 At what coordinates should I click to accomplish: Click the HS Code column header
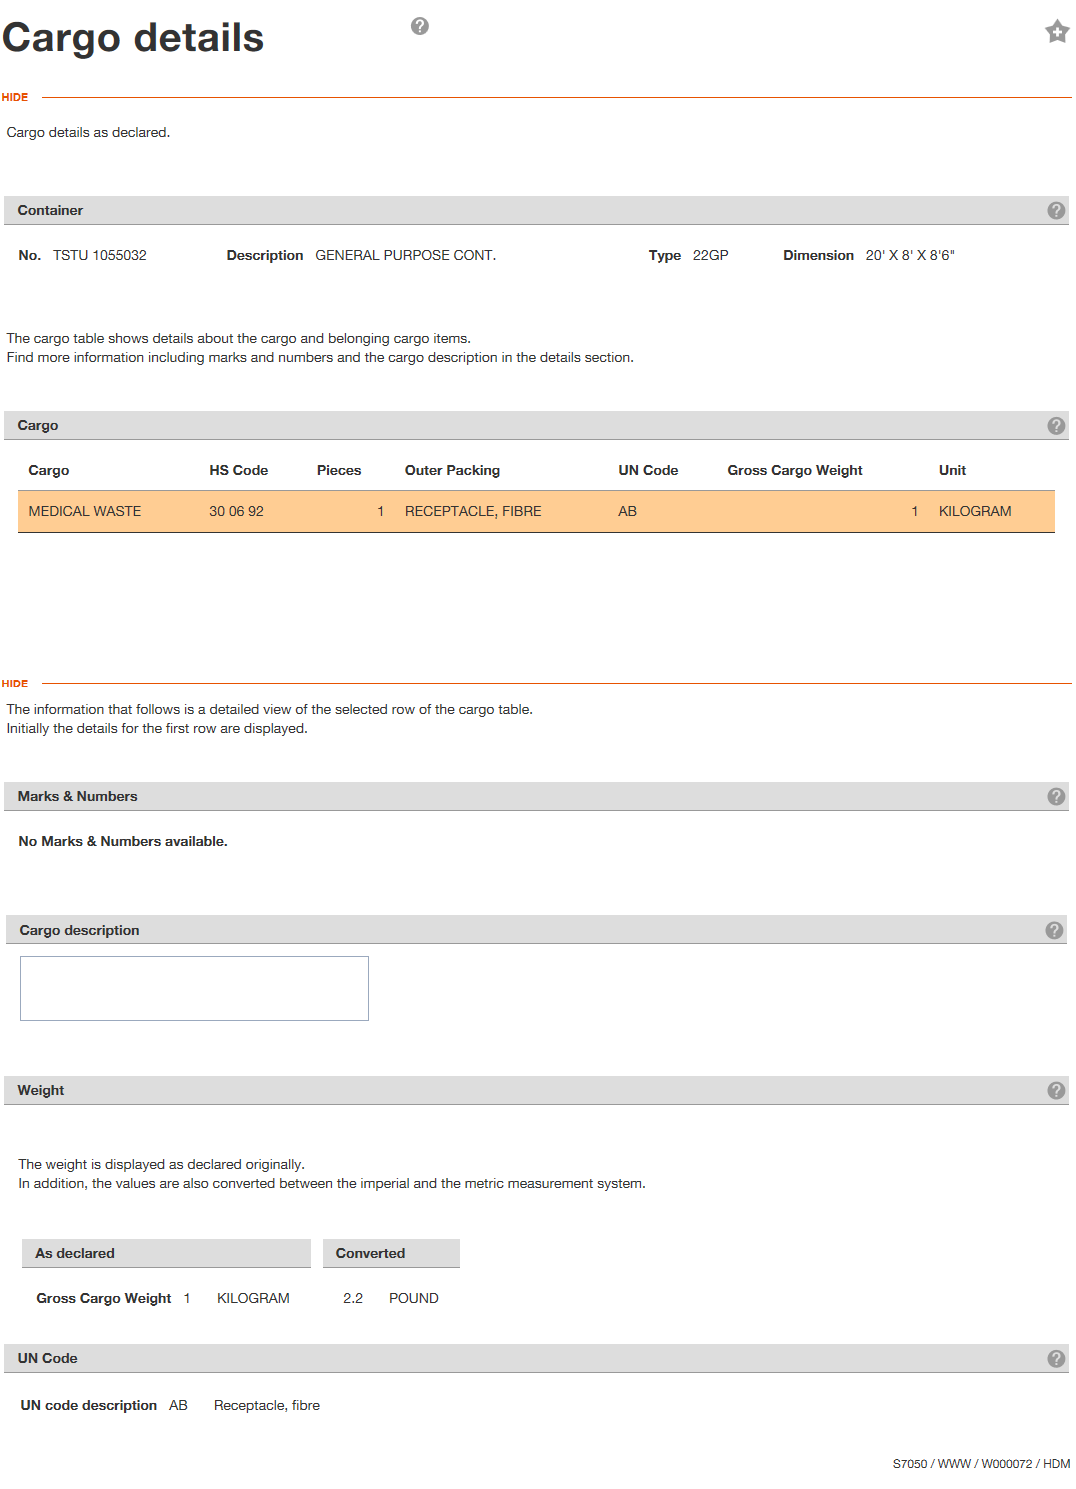click(x=238, y=470)
